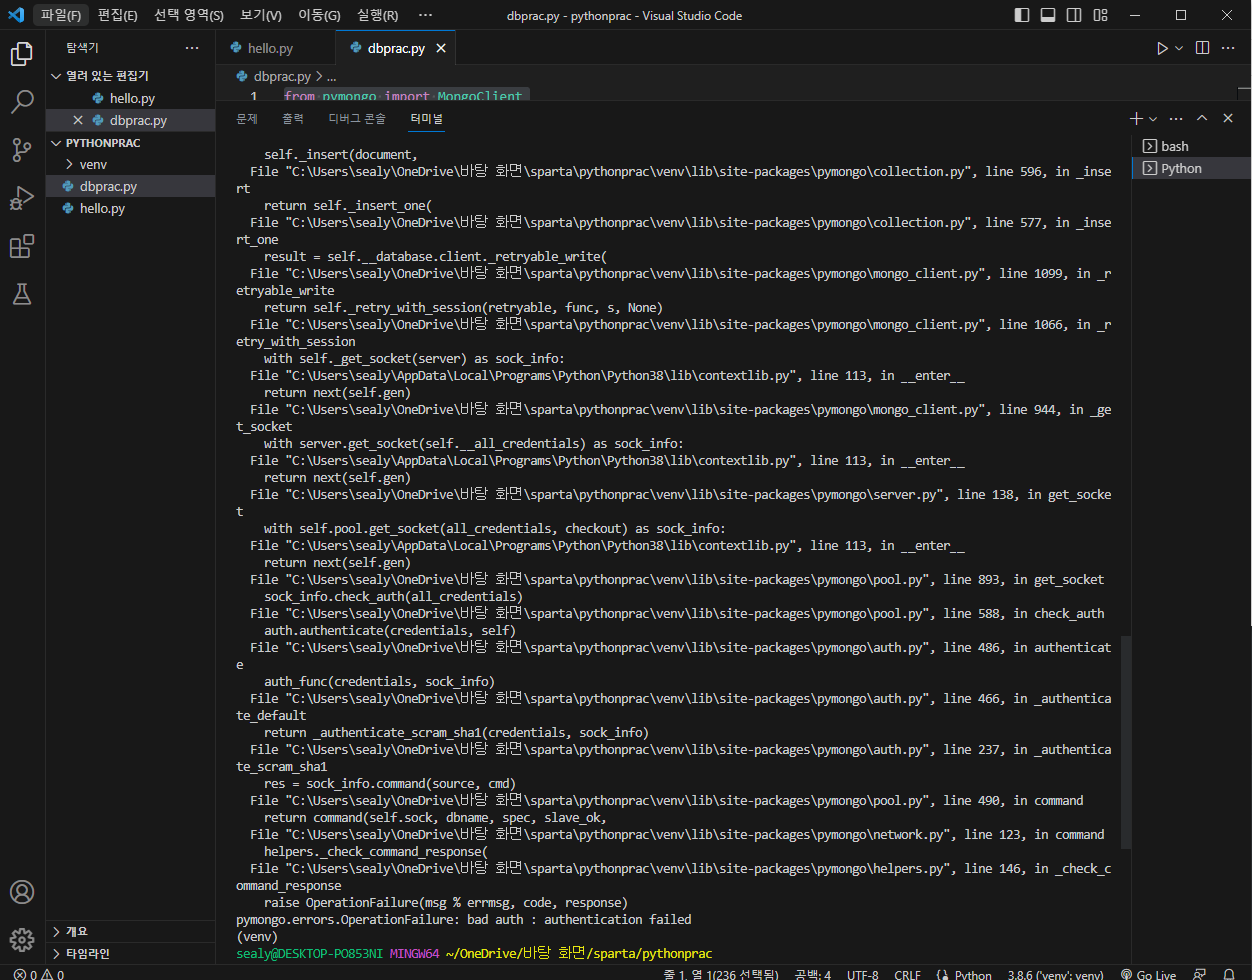Open hello.py from open editors list

point(130,98)
